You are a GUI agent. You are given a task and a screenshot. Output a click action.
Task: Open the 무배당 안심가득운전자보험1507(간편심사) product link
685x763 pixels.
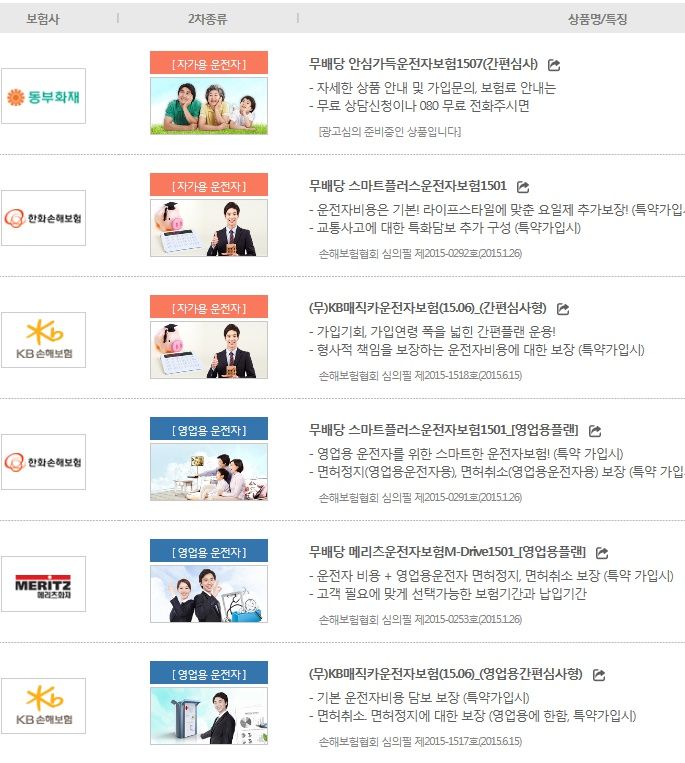(x=423, y=64)
